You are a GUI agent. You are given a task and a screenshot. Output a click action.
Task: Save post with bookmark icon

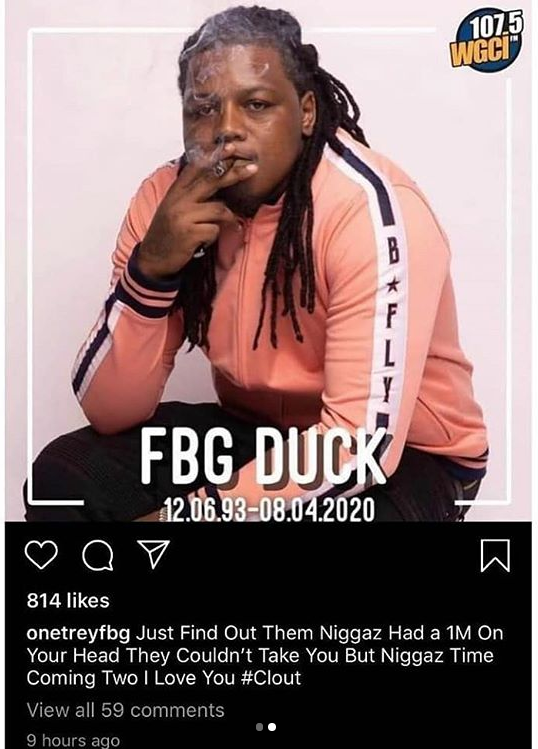[495, 555]
